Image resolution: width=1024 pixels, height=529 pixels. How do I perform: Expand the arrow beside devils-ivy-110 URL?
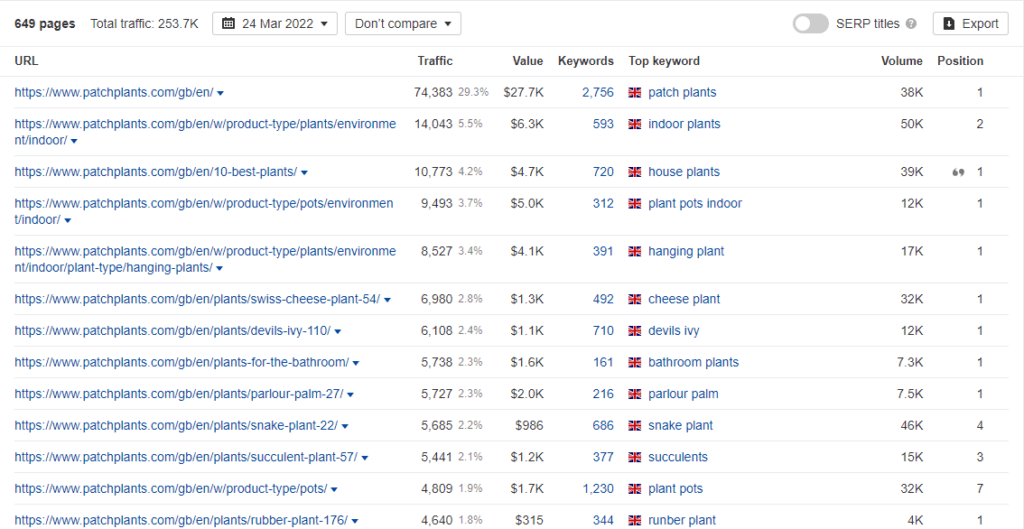pyautogui.click(x=338, y=332)
